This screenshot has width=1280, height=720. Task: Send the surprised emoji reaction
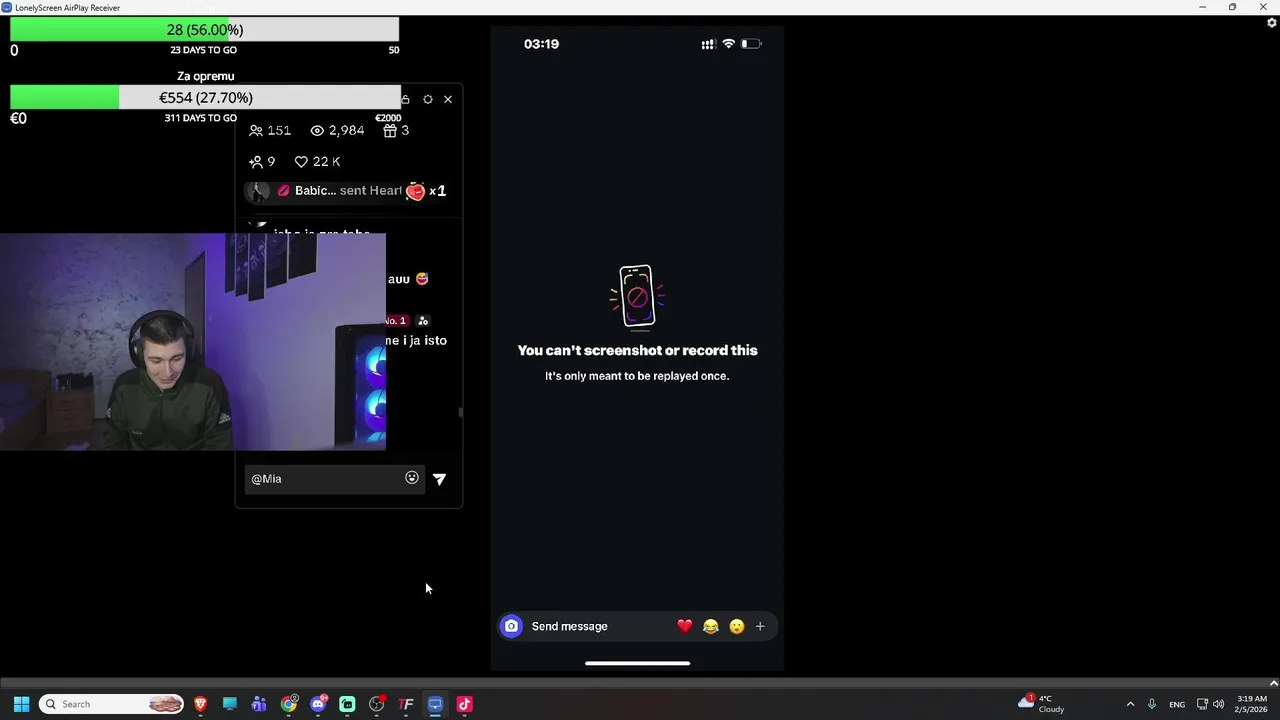point(736,626)
